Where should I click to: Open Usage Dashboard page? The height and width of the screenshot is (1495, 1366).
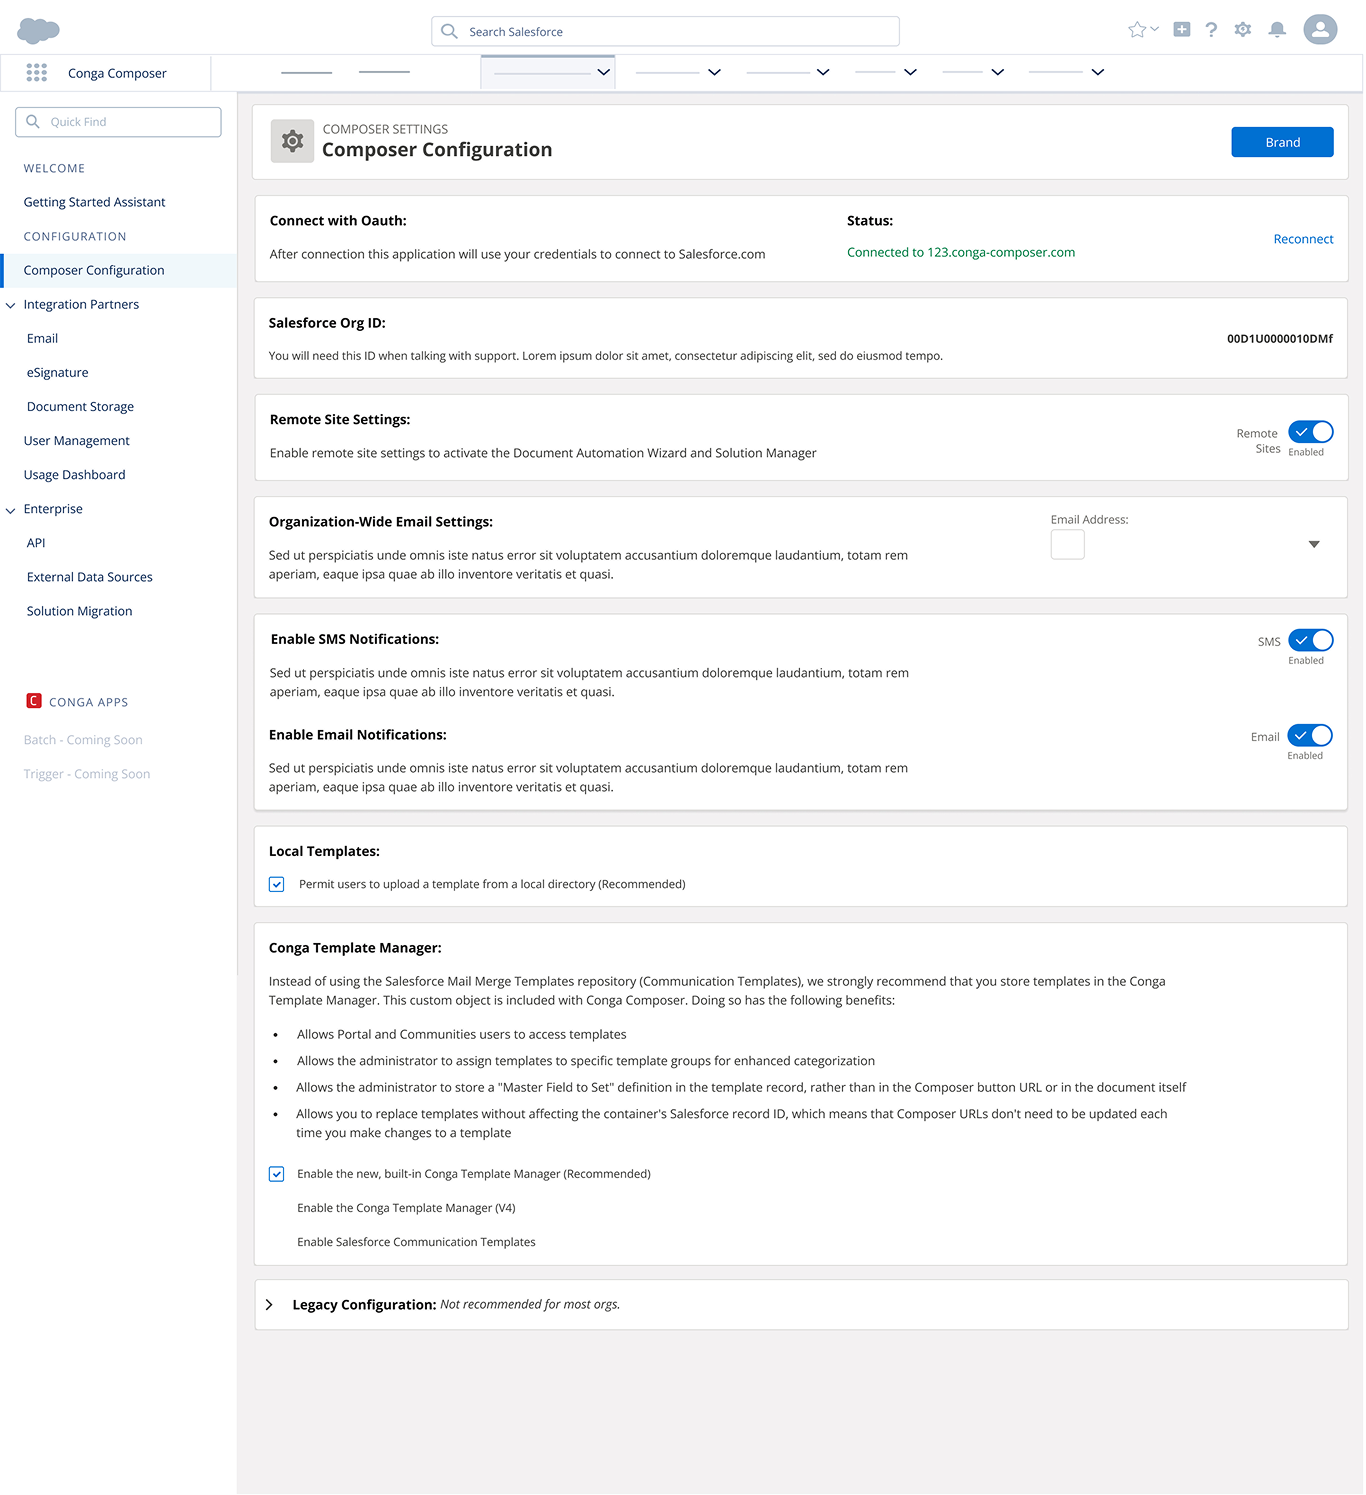click(x=75, y=474)
